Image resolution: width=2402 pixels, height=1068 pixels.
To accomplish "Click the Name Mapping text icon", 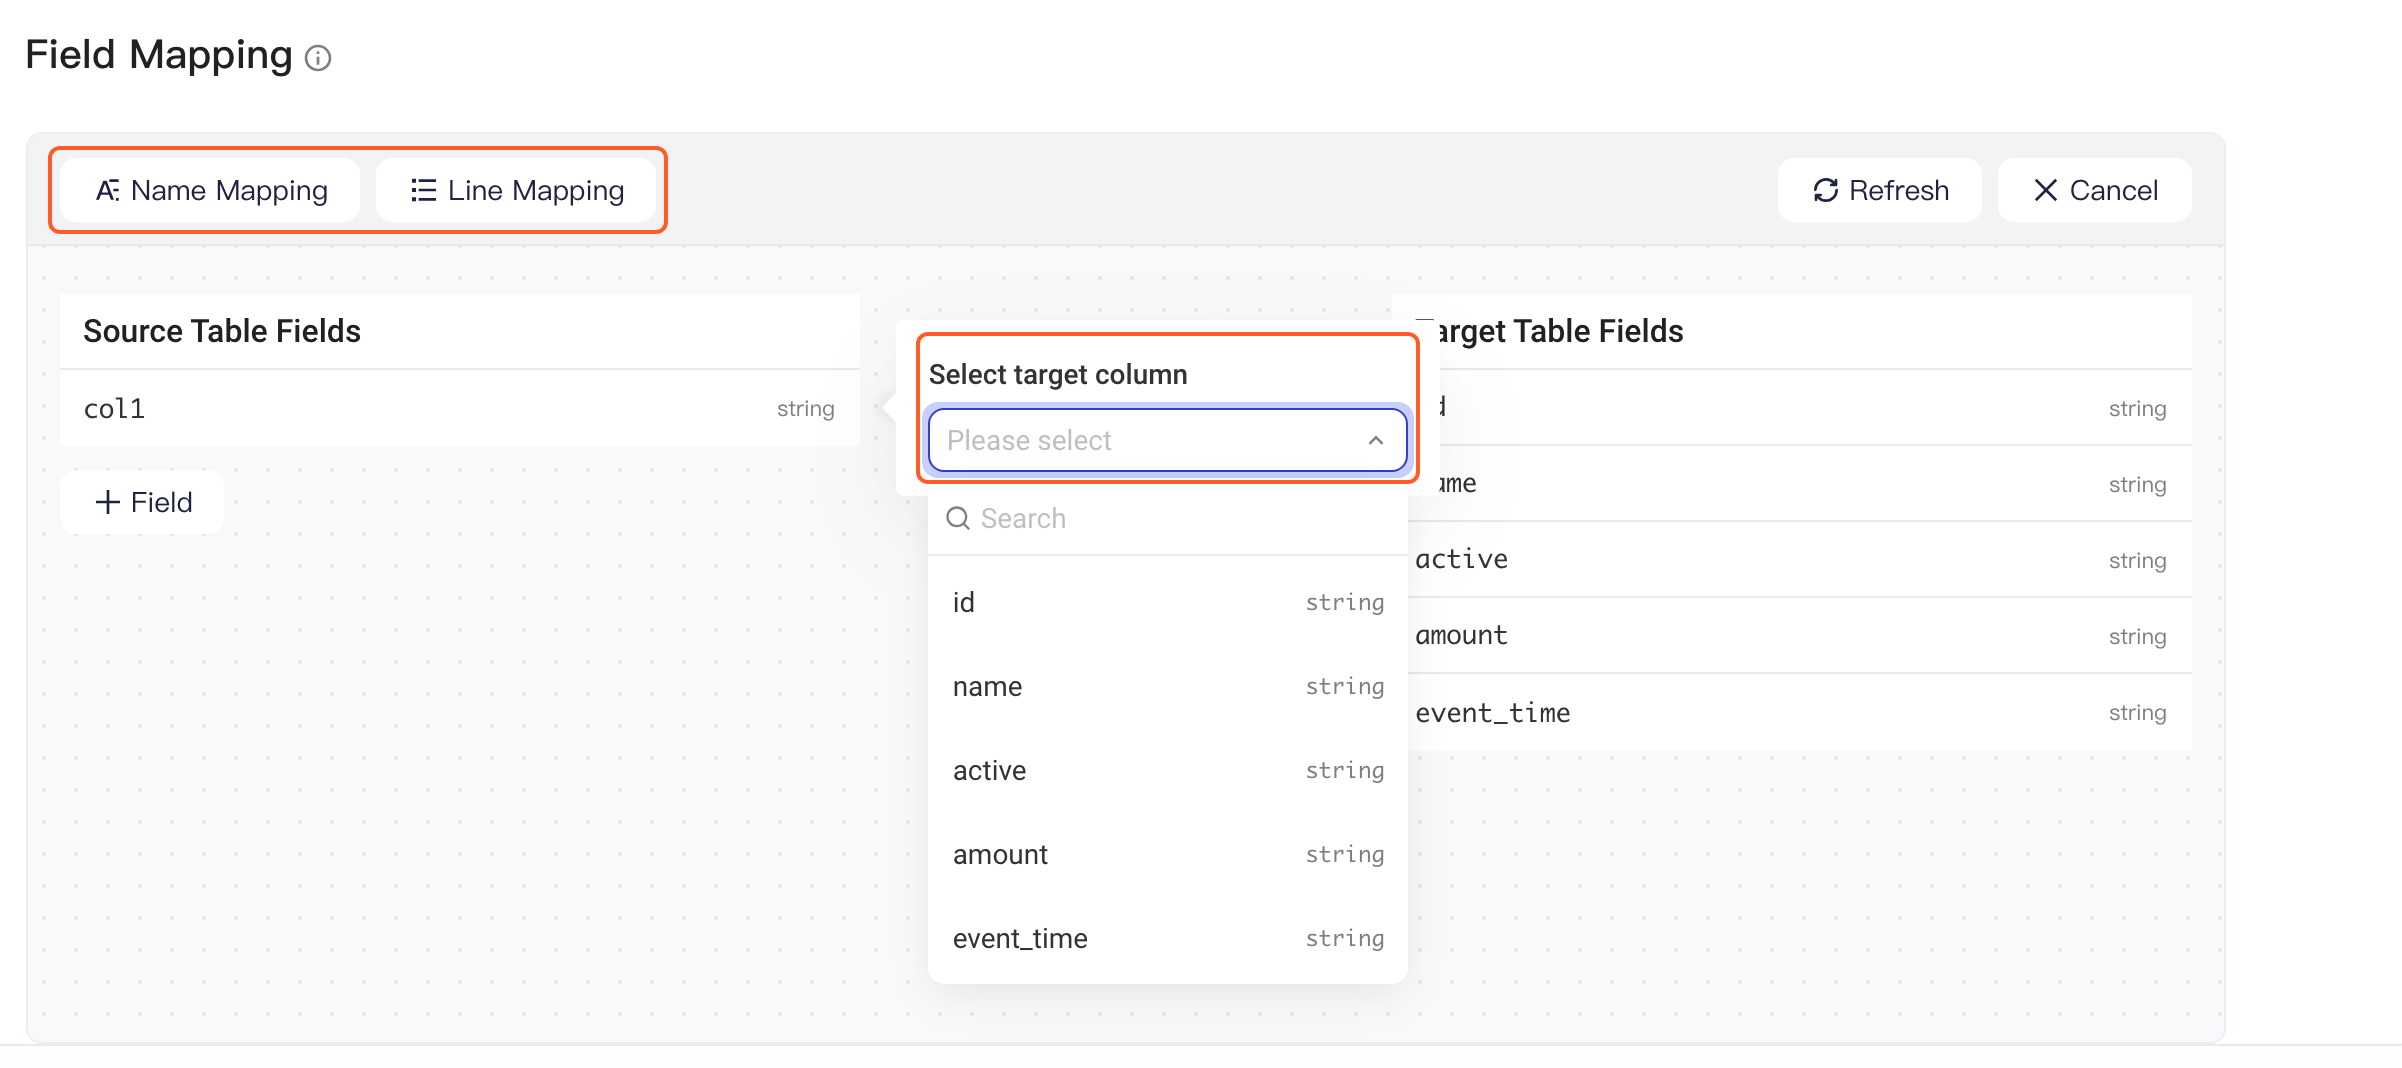I will click(x=107, y=190).
